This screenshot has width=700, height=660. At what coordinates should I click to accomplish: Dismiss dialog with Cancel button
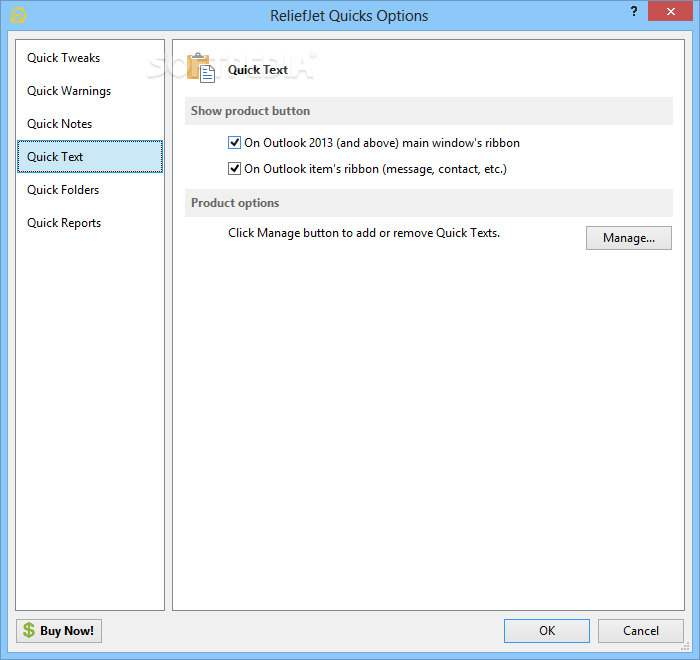(641, 631)
